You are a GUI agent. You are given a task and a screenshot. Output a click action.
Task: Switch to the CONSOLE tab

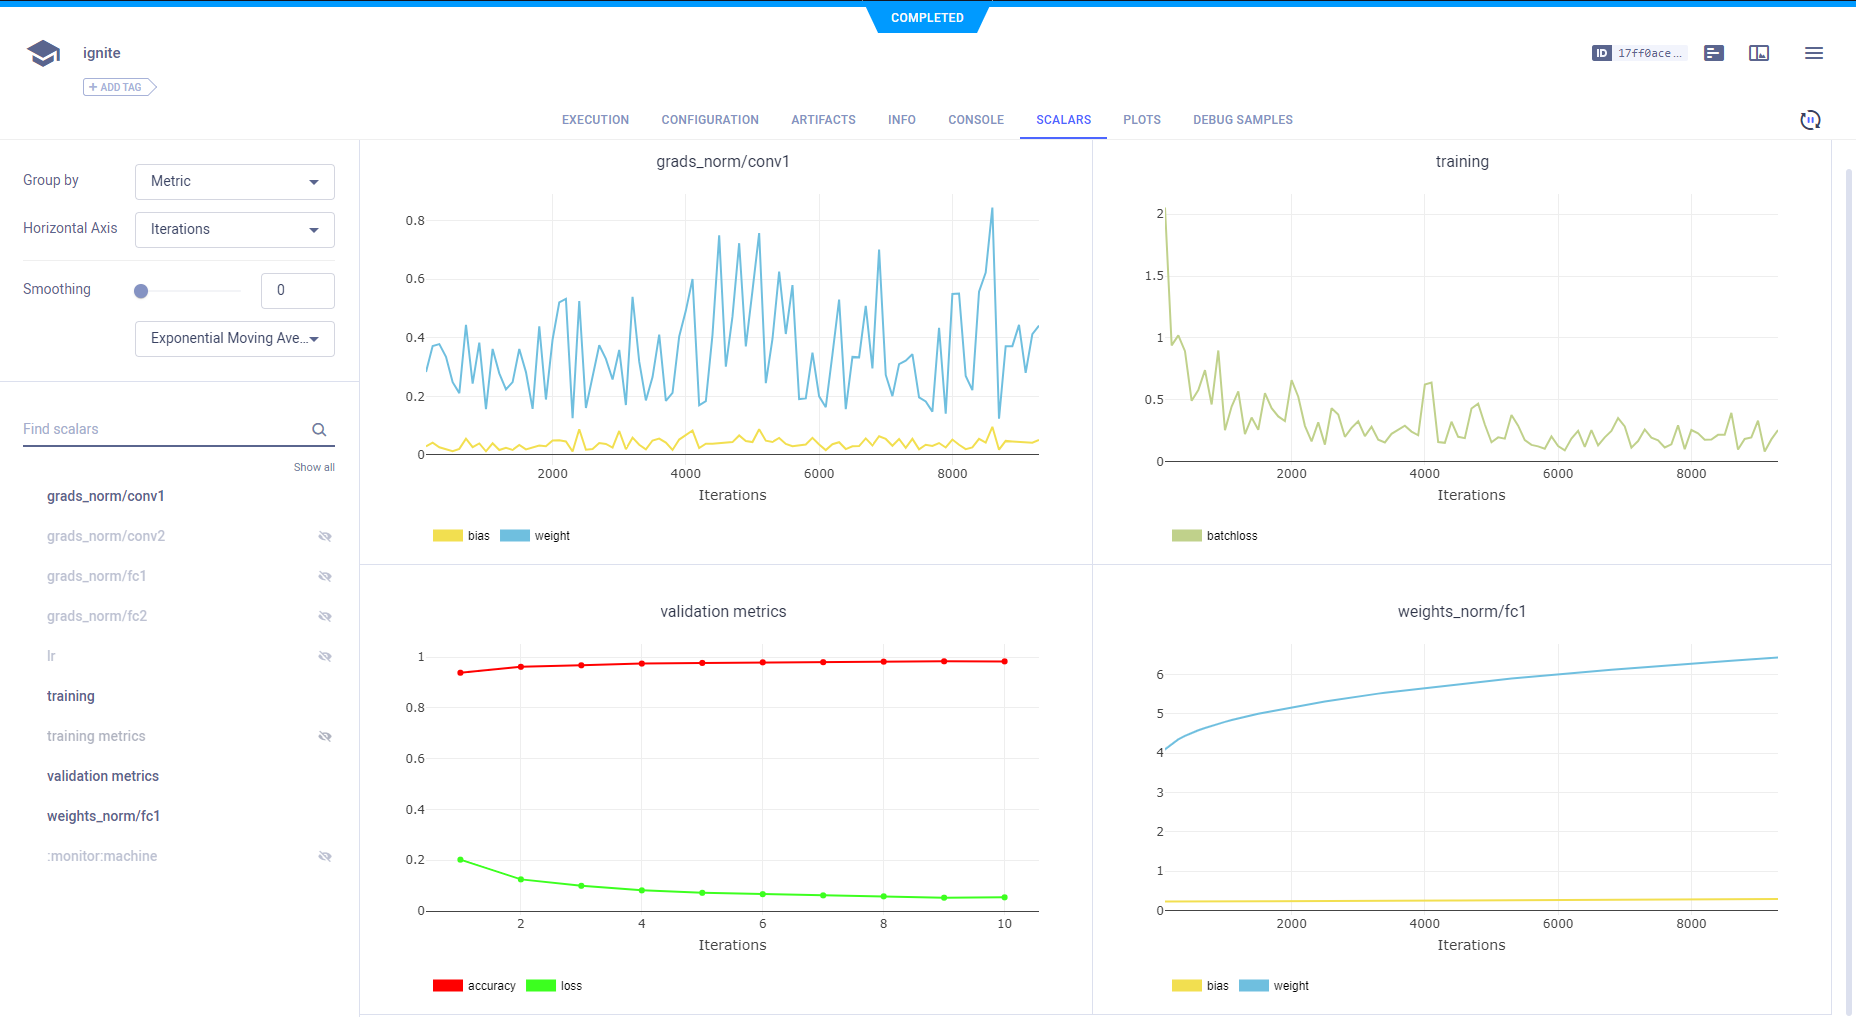[x=975, y=120]
